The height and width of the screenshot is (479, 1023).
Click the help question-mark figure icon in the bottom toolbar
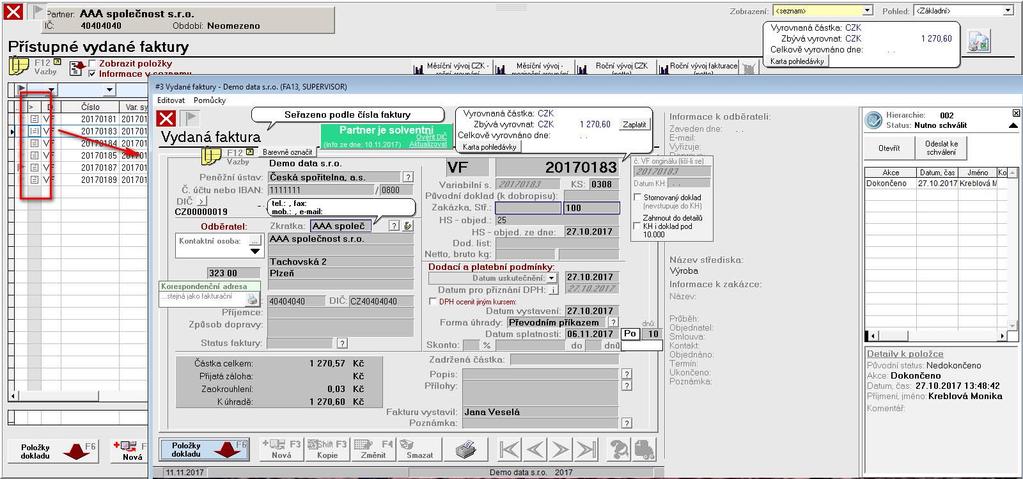617,450
